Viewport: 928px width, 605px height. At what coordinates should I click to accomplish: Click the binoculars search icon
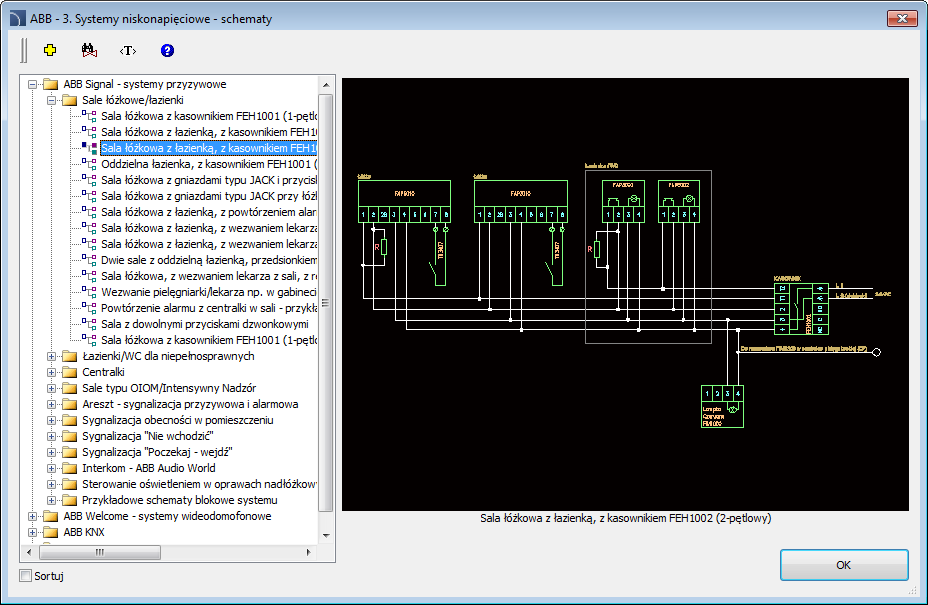[x=88, y=50]
